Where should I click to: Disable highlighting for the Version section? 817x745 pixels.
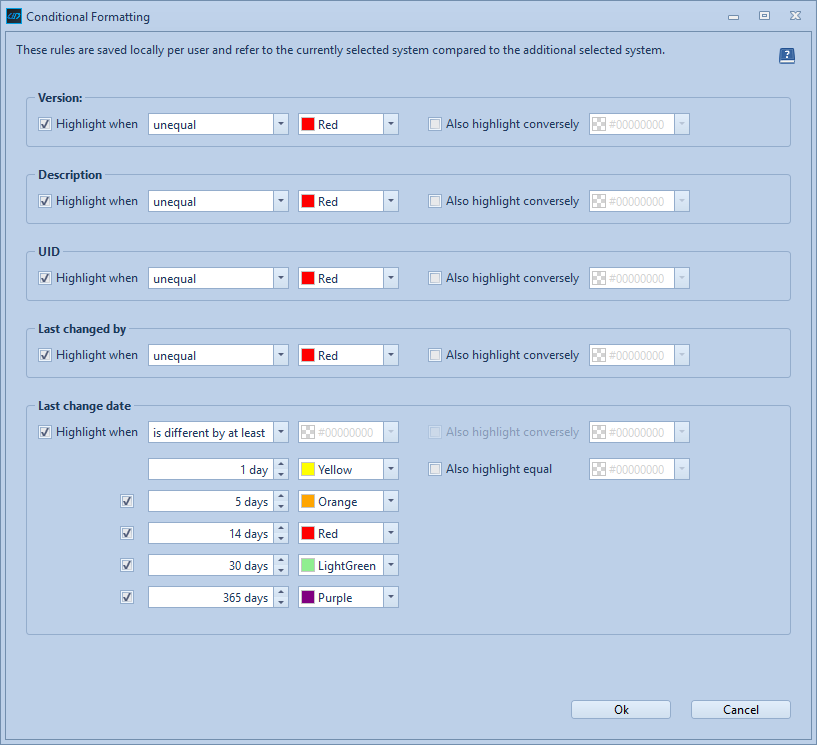tap(45, 124)
